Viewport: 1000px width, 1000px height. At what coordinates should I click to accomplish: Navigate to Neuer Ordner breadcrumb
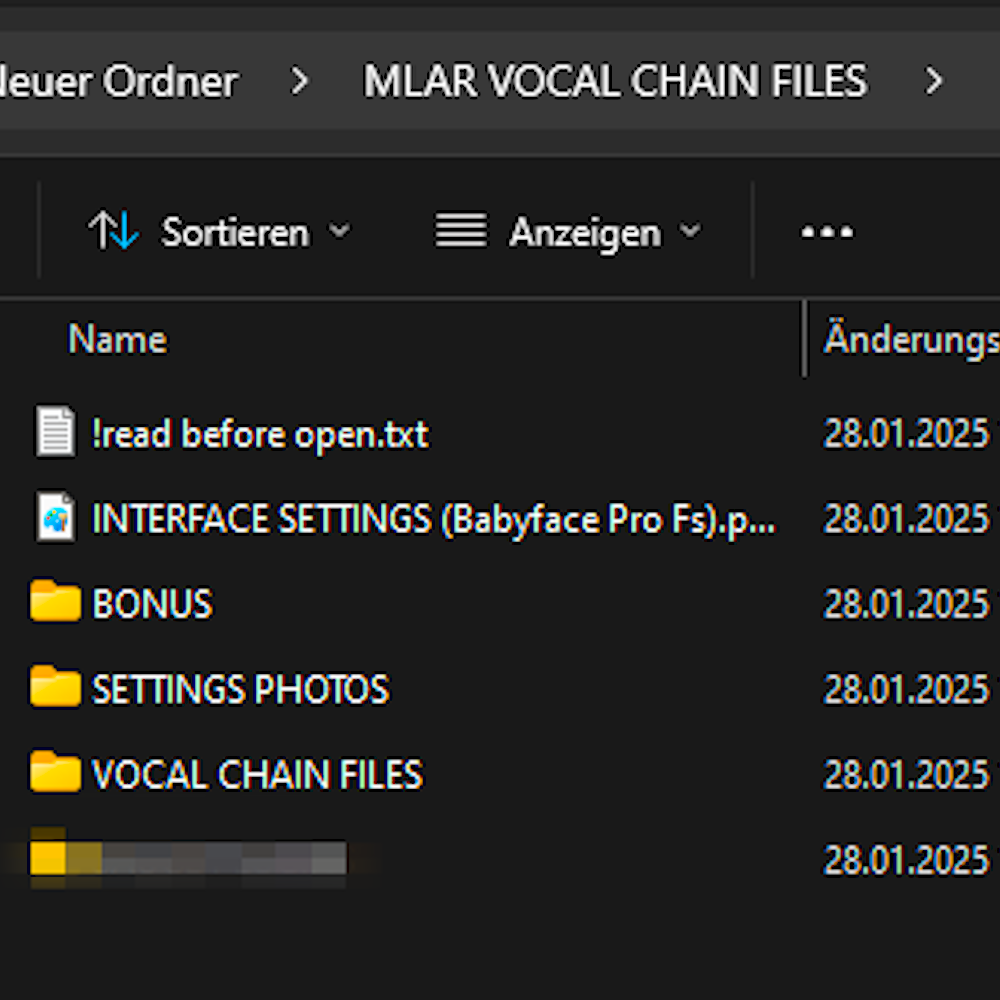(120, 82)
